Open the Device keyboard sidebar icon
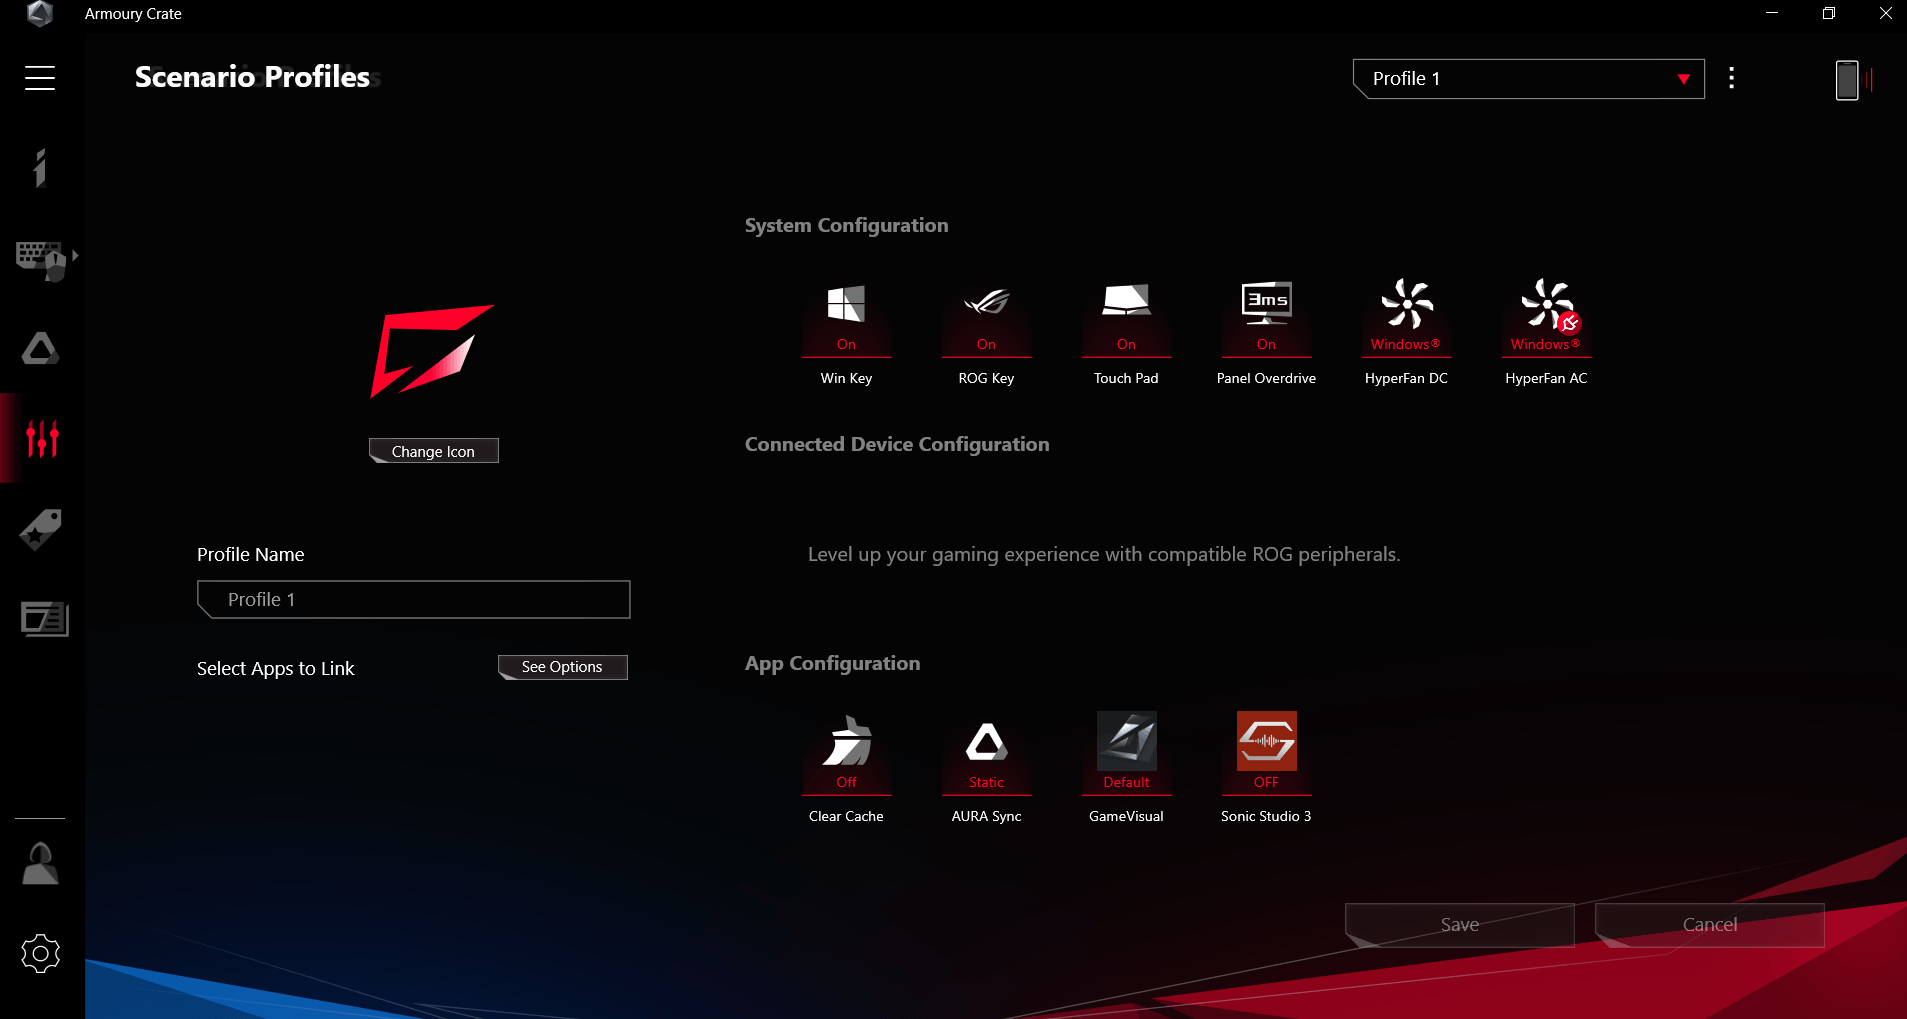This screenshot has width=1907, height=1019. tap(40, 260)
